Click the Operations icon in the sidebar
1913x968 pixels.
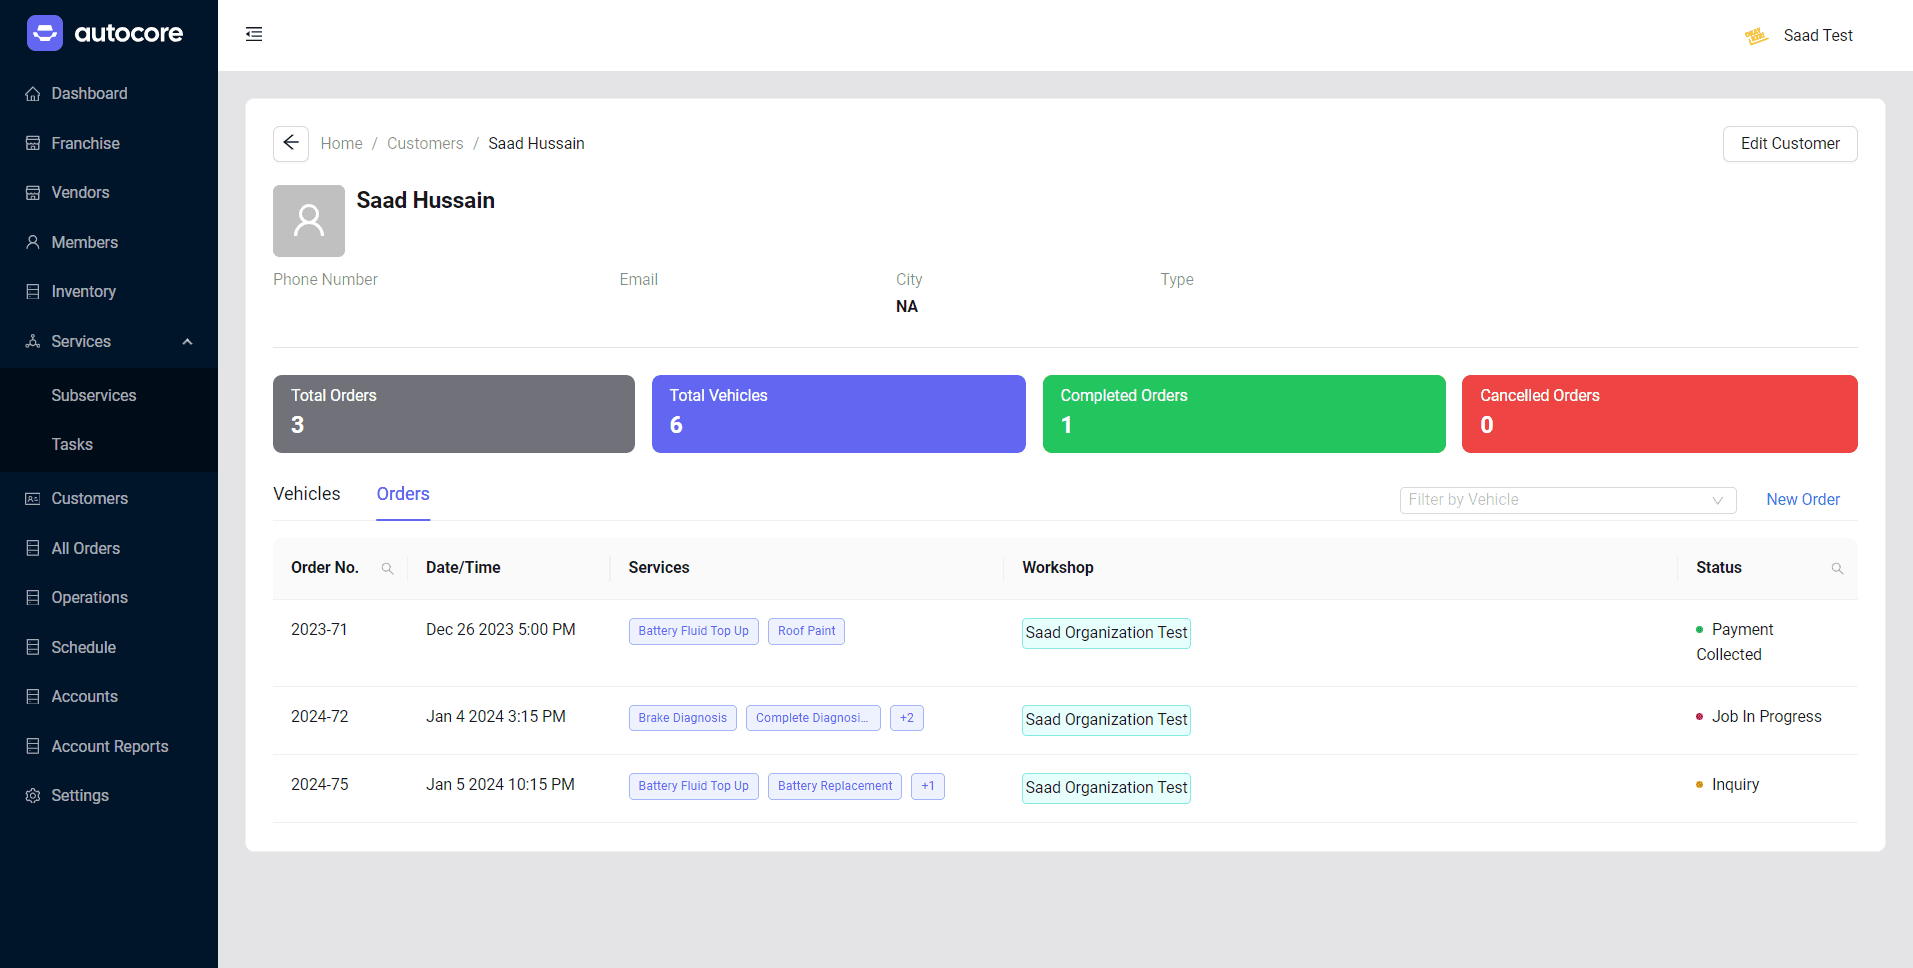point(33,597)
